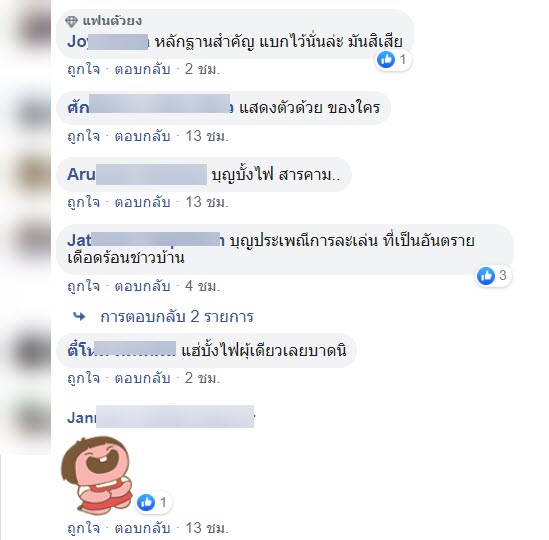Click the reply arrow icon beside การตอบกลับ 2 รายการ
Screen dimensions: 549x540
pos(79,316)
